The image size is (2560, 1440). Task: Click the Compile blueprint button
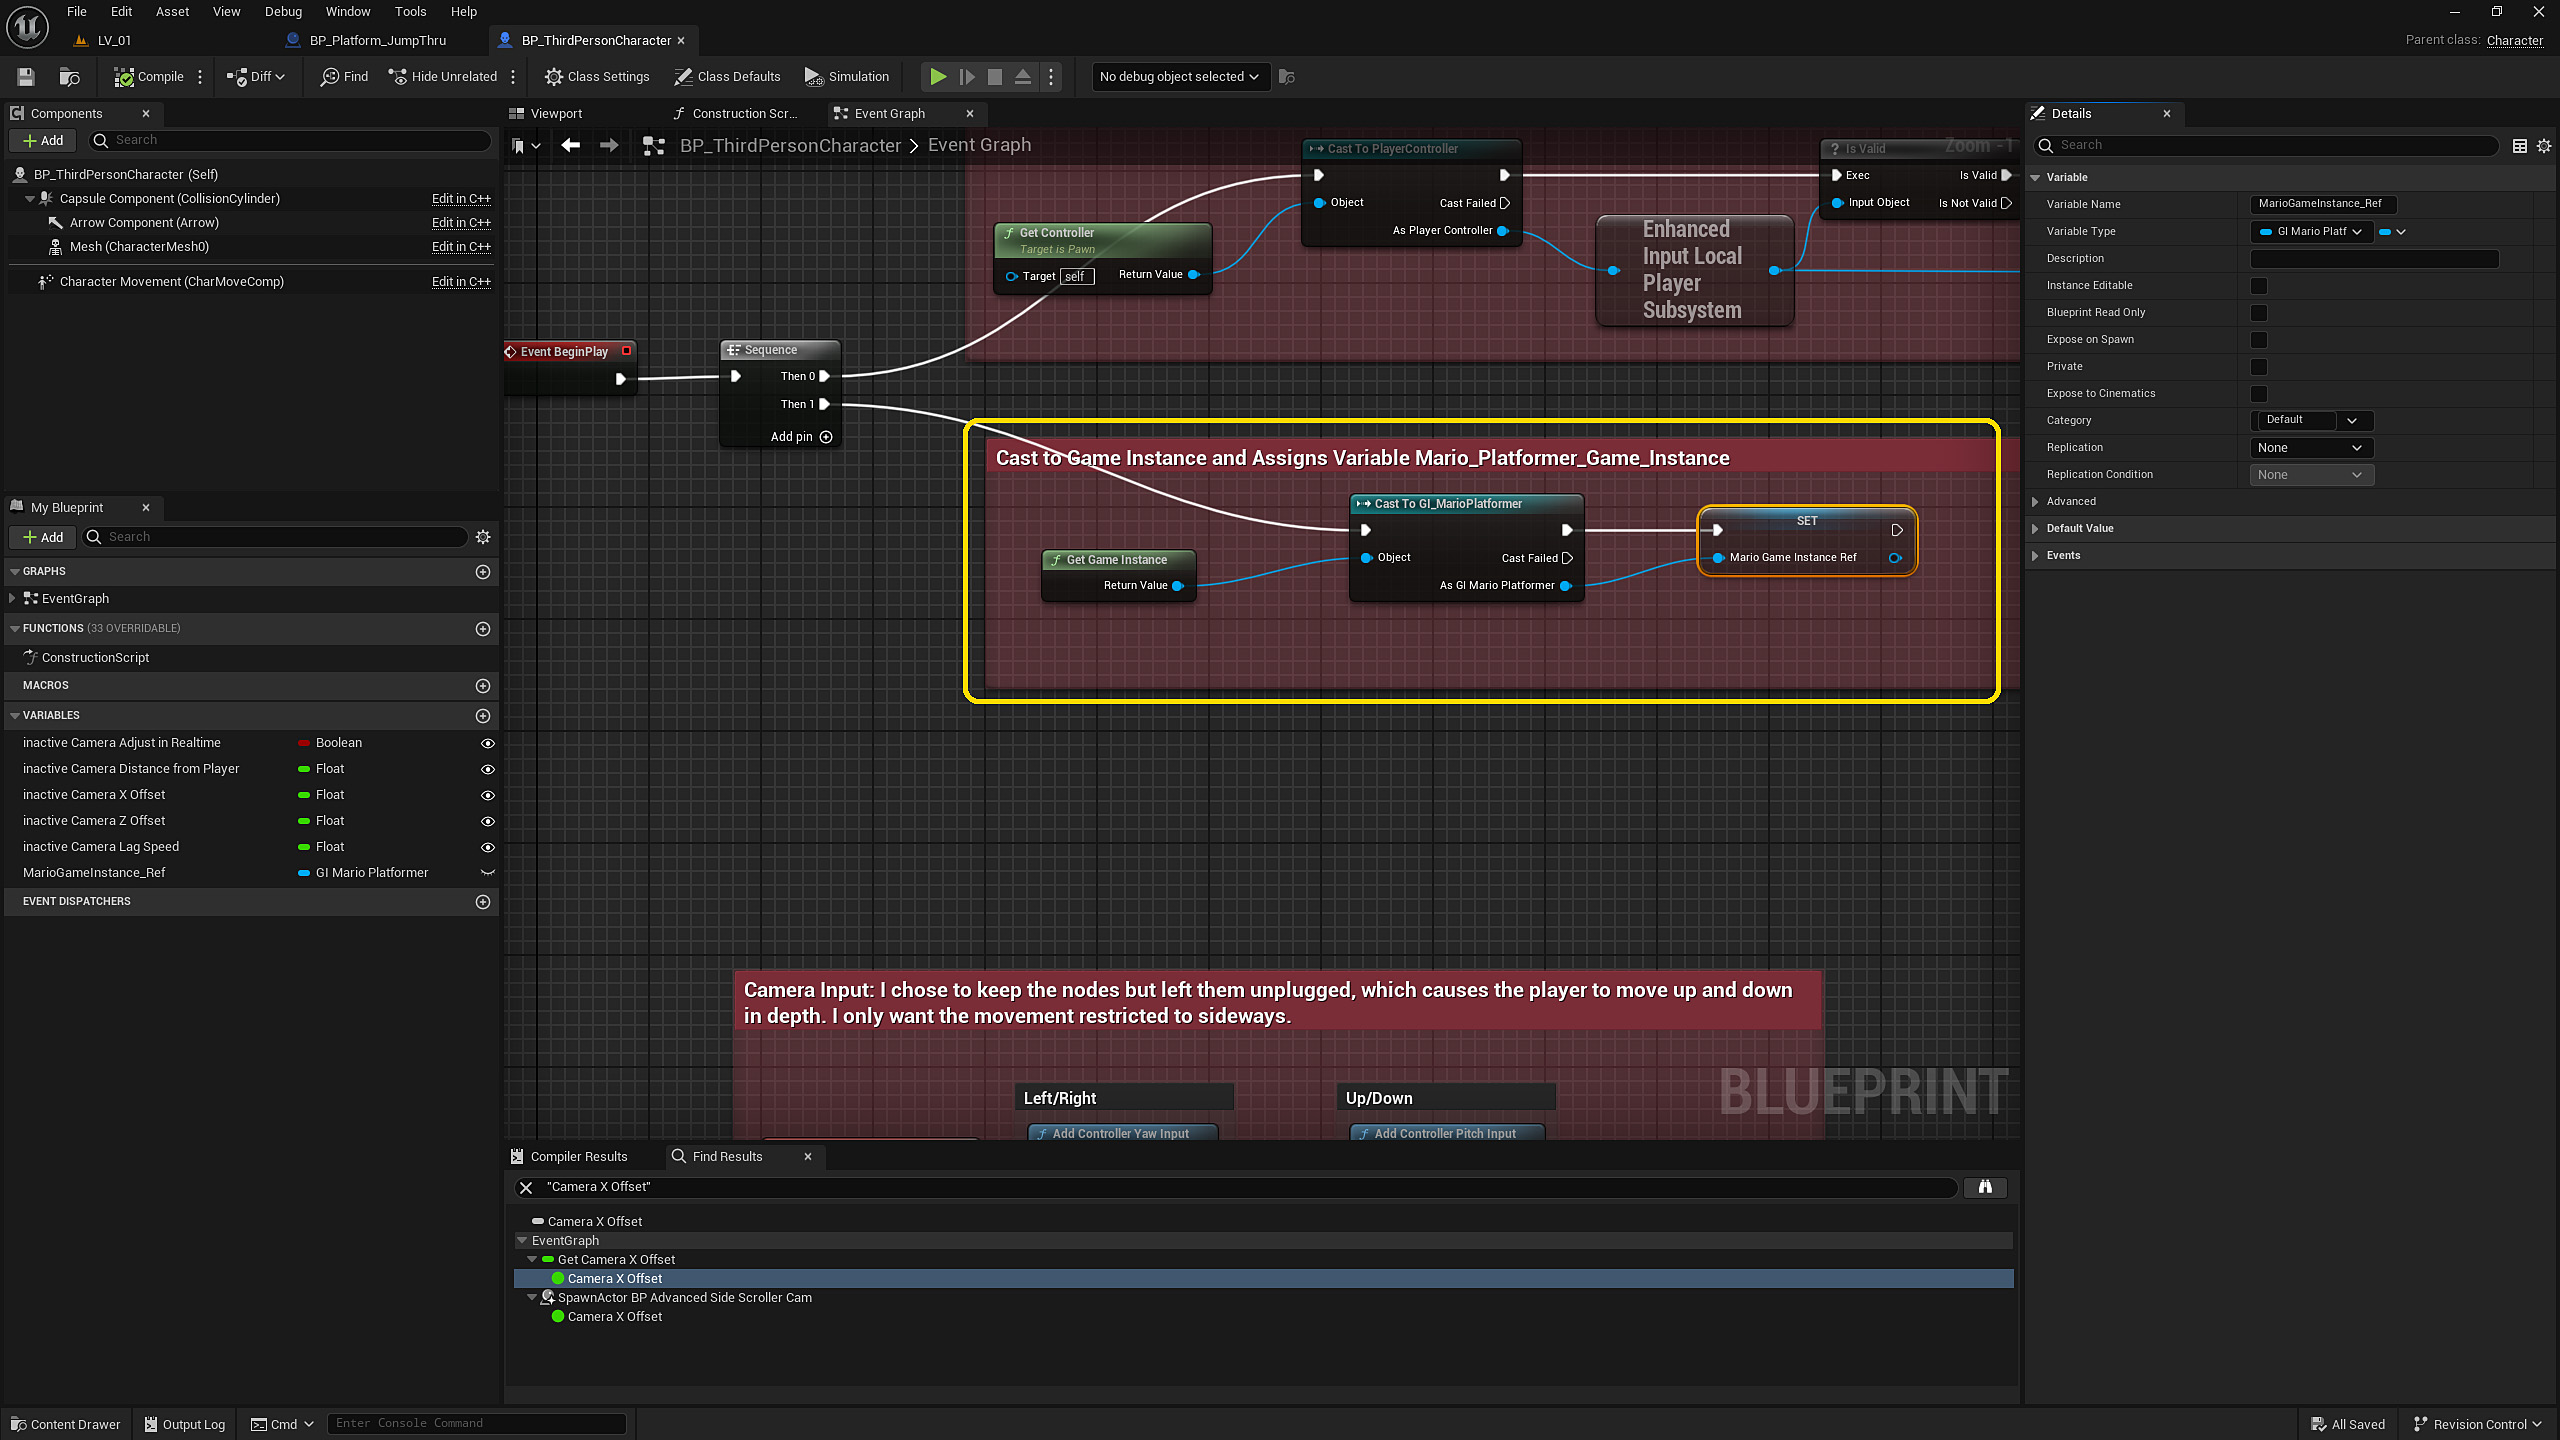click(x=149, y=76)
